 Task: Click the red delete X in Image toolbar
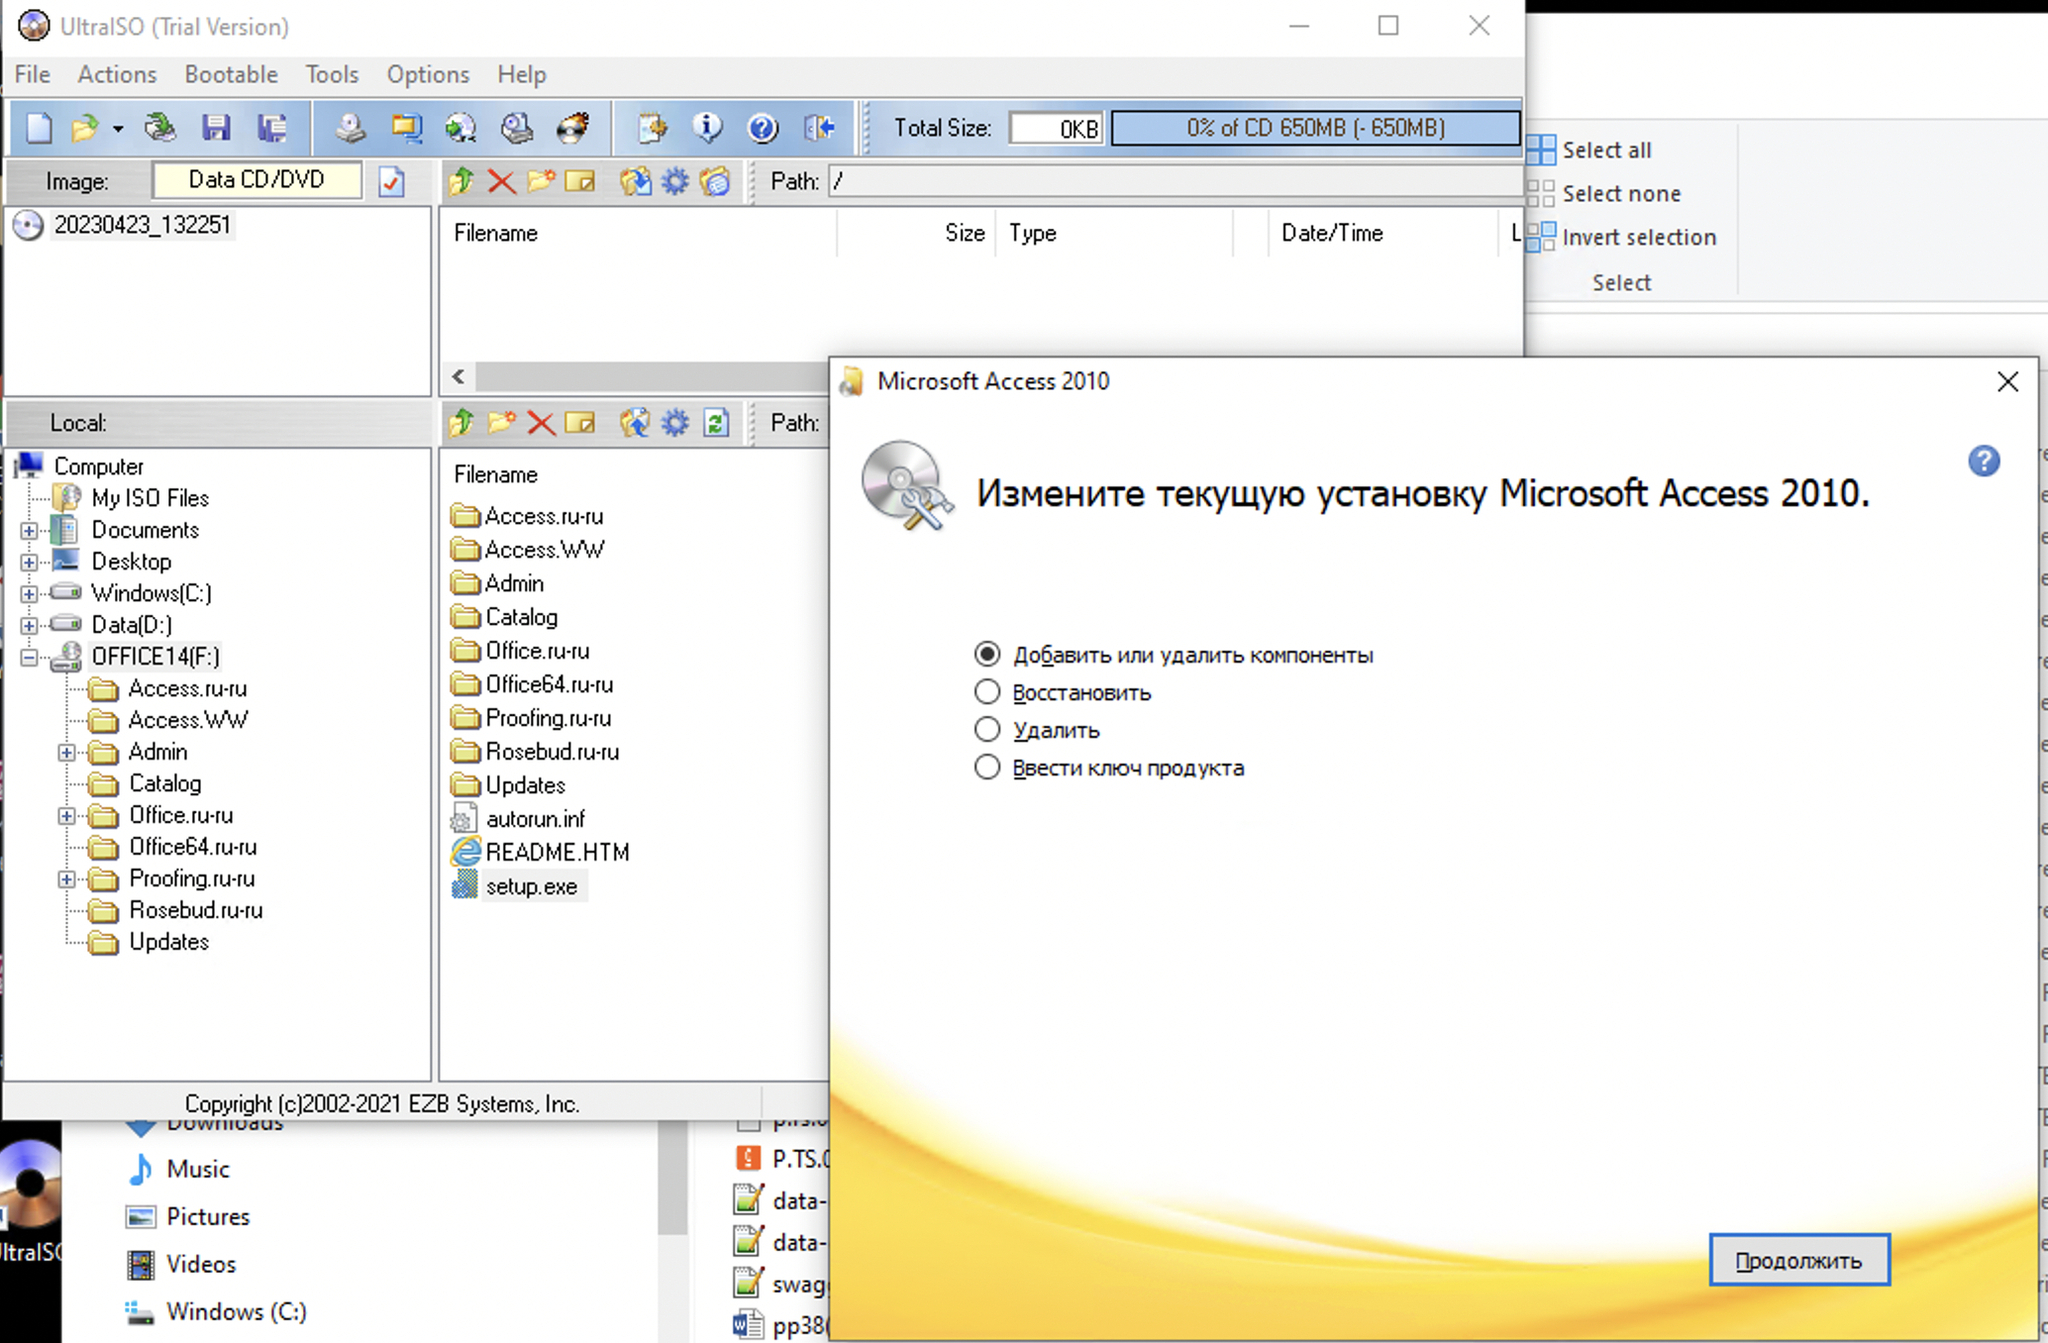point(501,181)
